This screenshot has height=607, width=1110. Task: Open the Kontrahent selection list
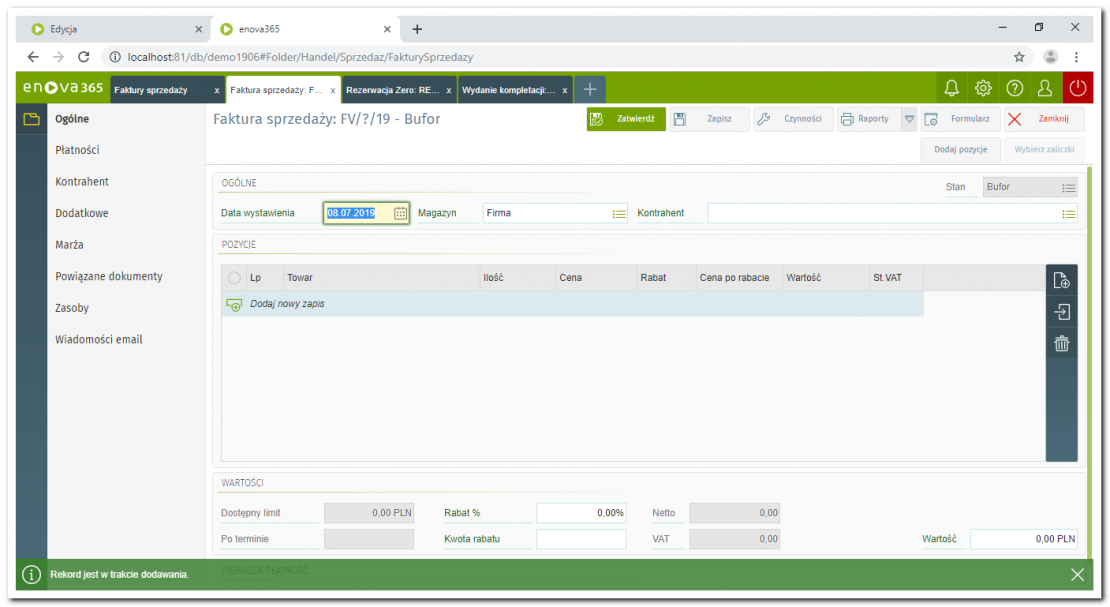1069,213
